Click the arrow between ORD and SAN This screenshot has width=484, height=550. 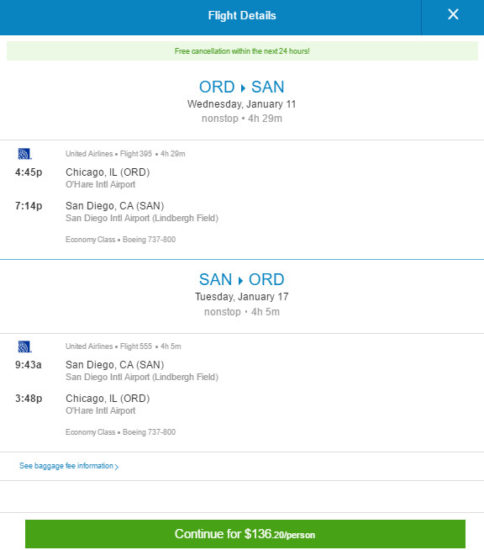[x=243, y=88]
